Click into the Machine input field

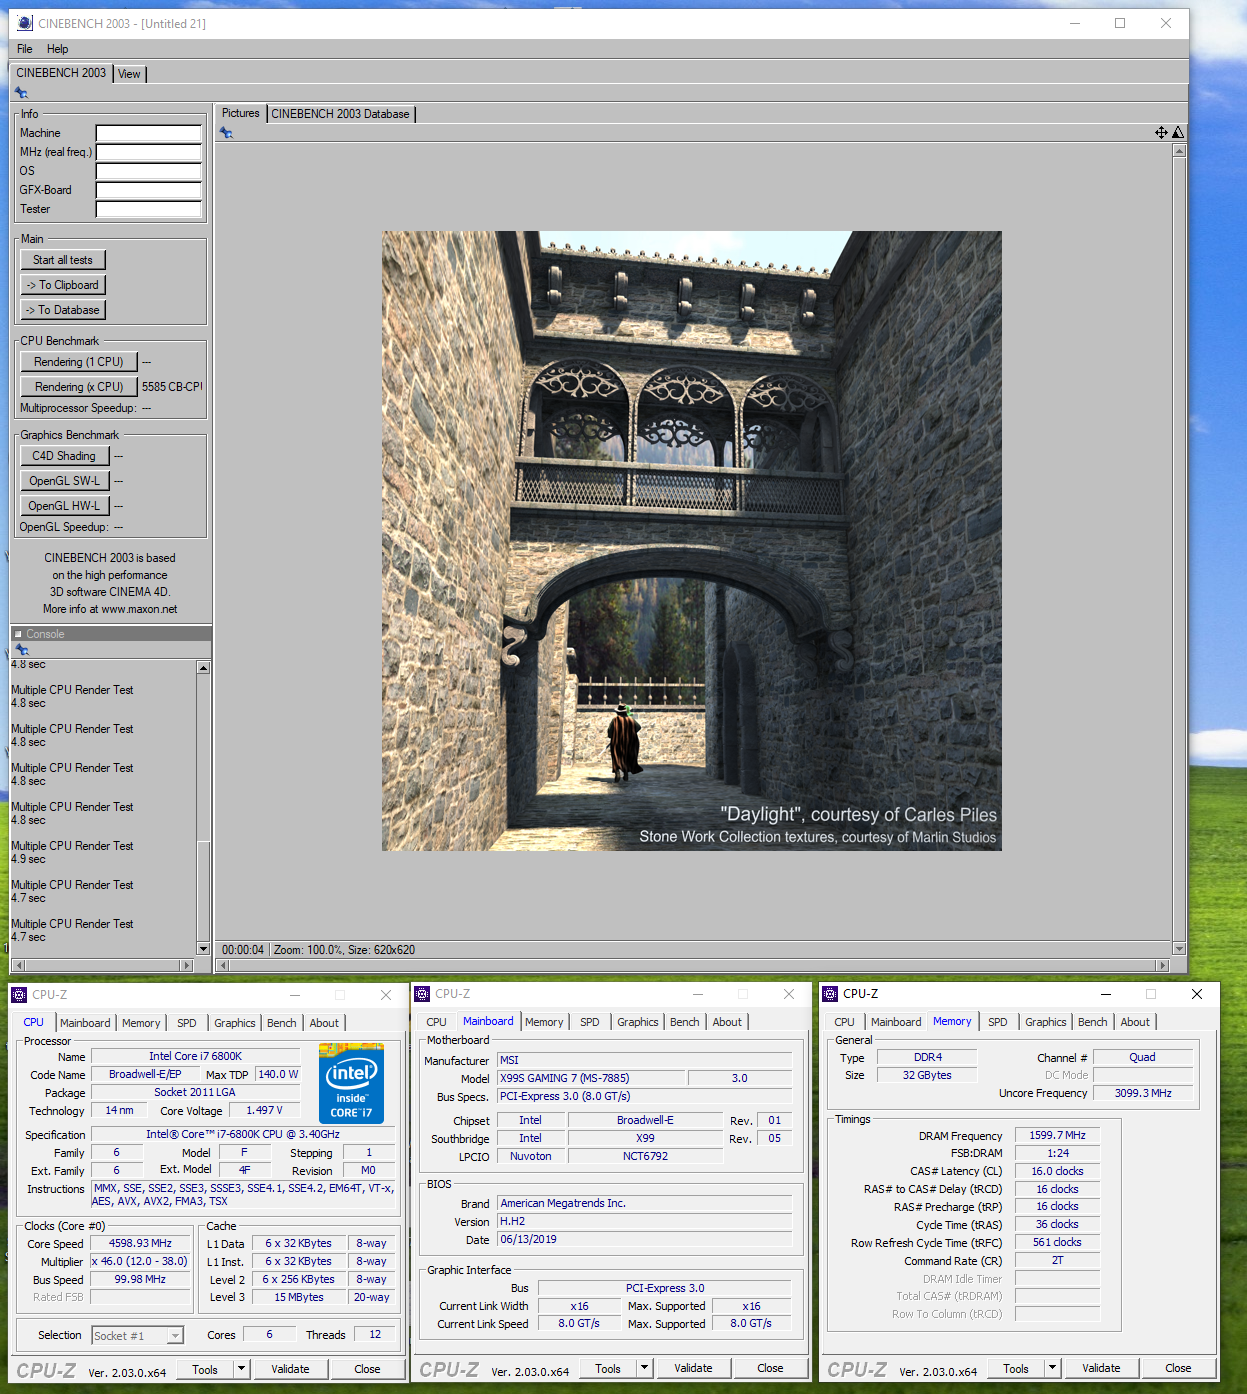(x=149, y=133)
